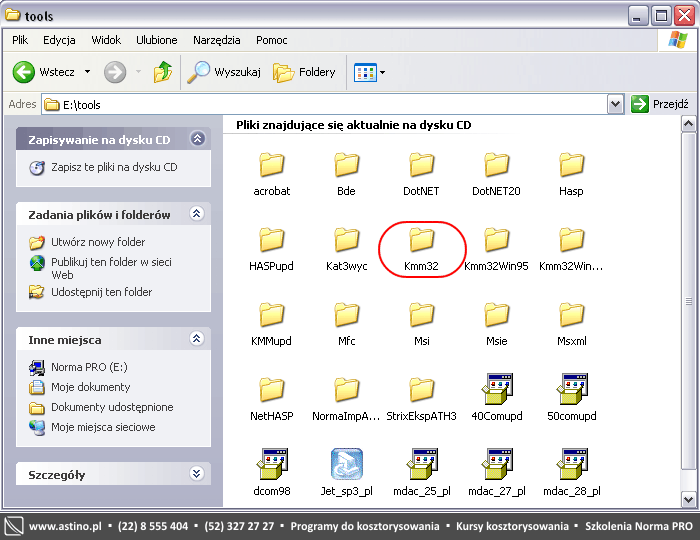Open the Widok menu
The image size is (700, 540).
(106, 40)
